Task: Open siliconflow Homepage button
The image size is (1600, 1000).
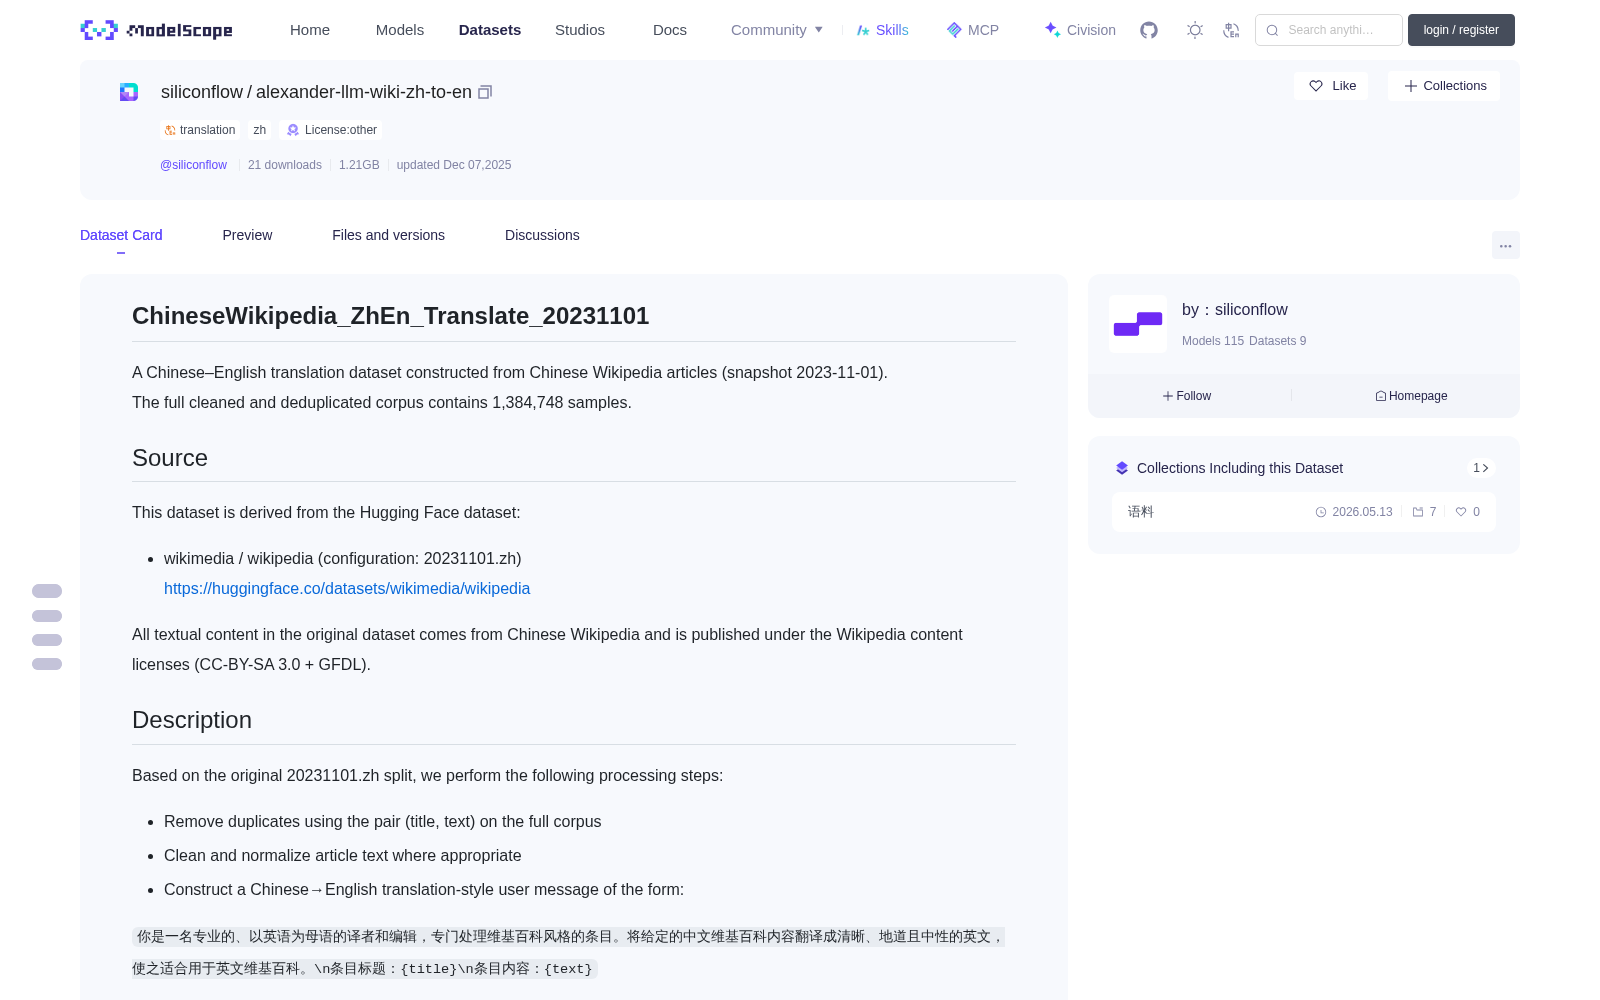Action: (1411, 396)
